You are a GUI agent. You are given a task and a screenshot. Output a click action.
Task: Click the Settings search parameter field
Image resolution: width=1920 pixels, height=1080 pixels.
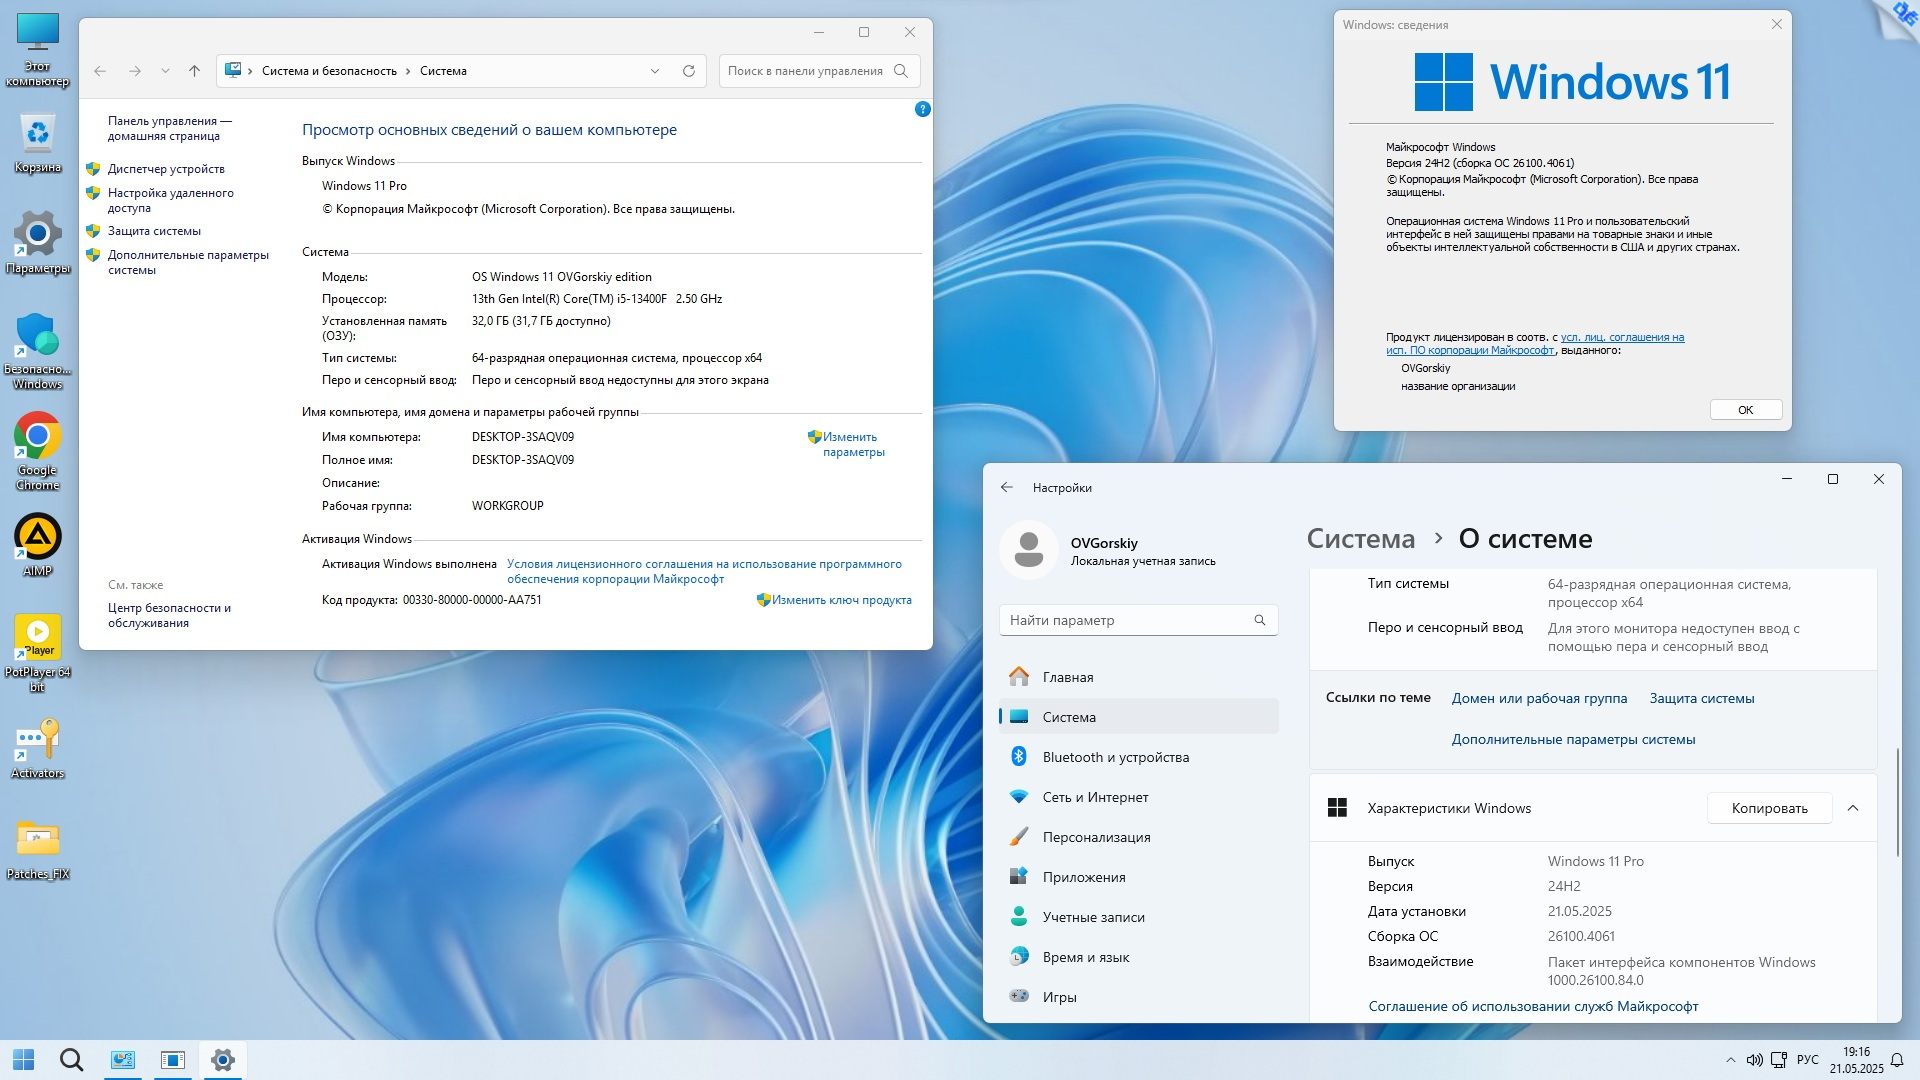click(x=1125, y=620)
